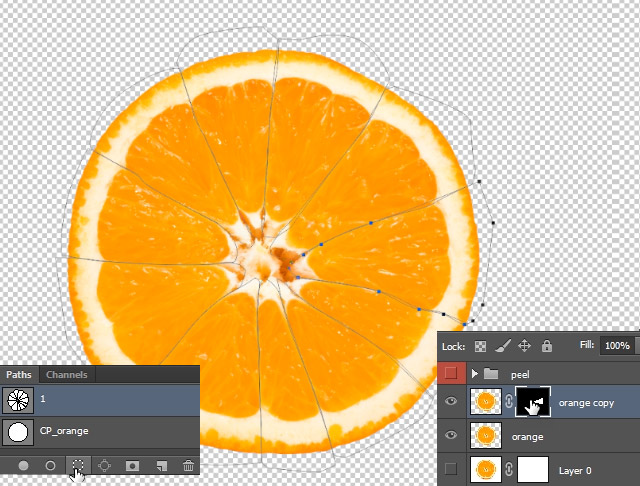The width and height of the screenshot is (640, 486).
Task: Click path 1 thumbnail
Action: (18, 400)
